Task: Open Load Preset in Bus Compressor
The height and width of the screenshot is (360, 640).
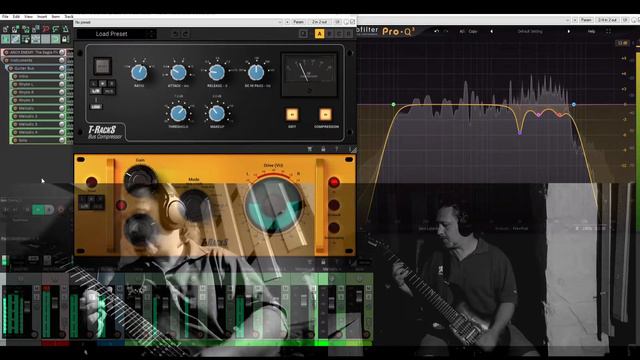Action: (x=111, y=34)
